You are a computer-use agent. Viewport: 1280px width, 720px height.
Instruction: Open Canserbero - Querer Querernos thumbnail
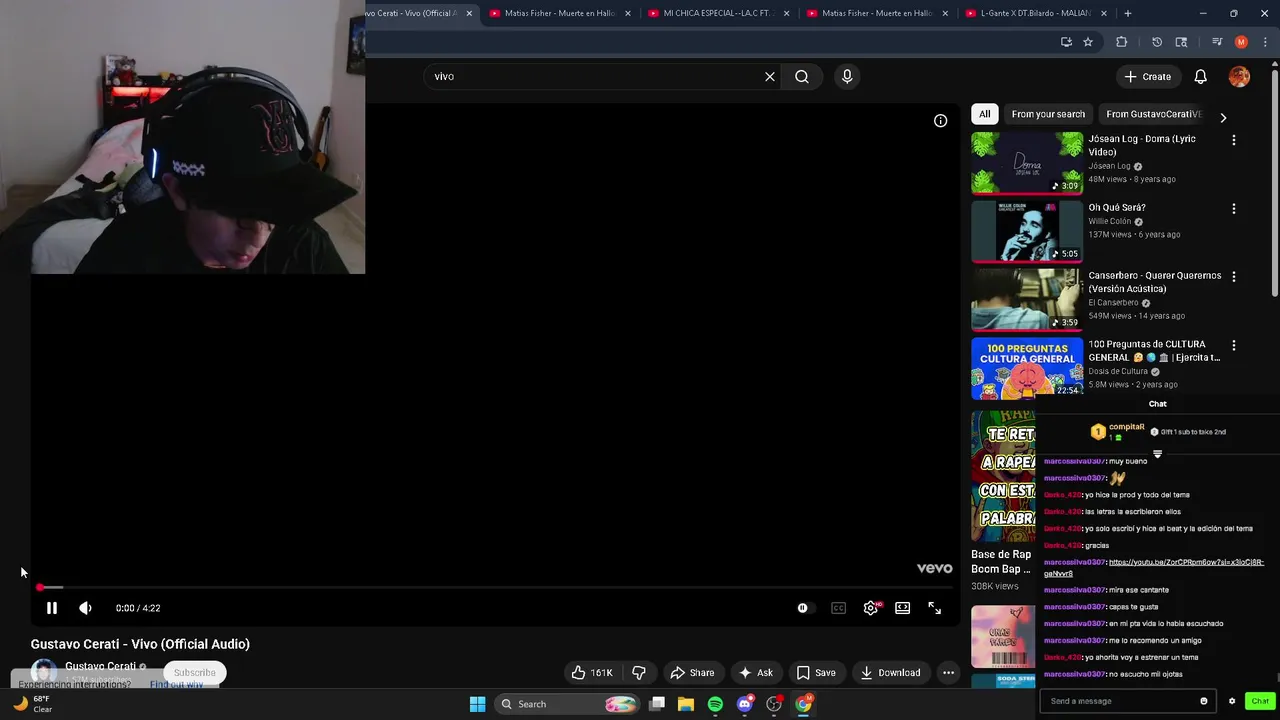coord(1027,299)
